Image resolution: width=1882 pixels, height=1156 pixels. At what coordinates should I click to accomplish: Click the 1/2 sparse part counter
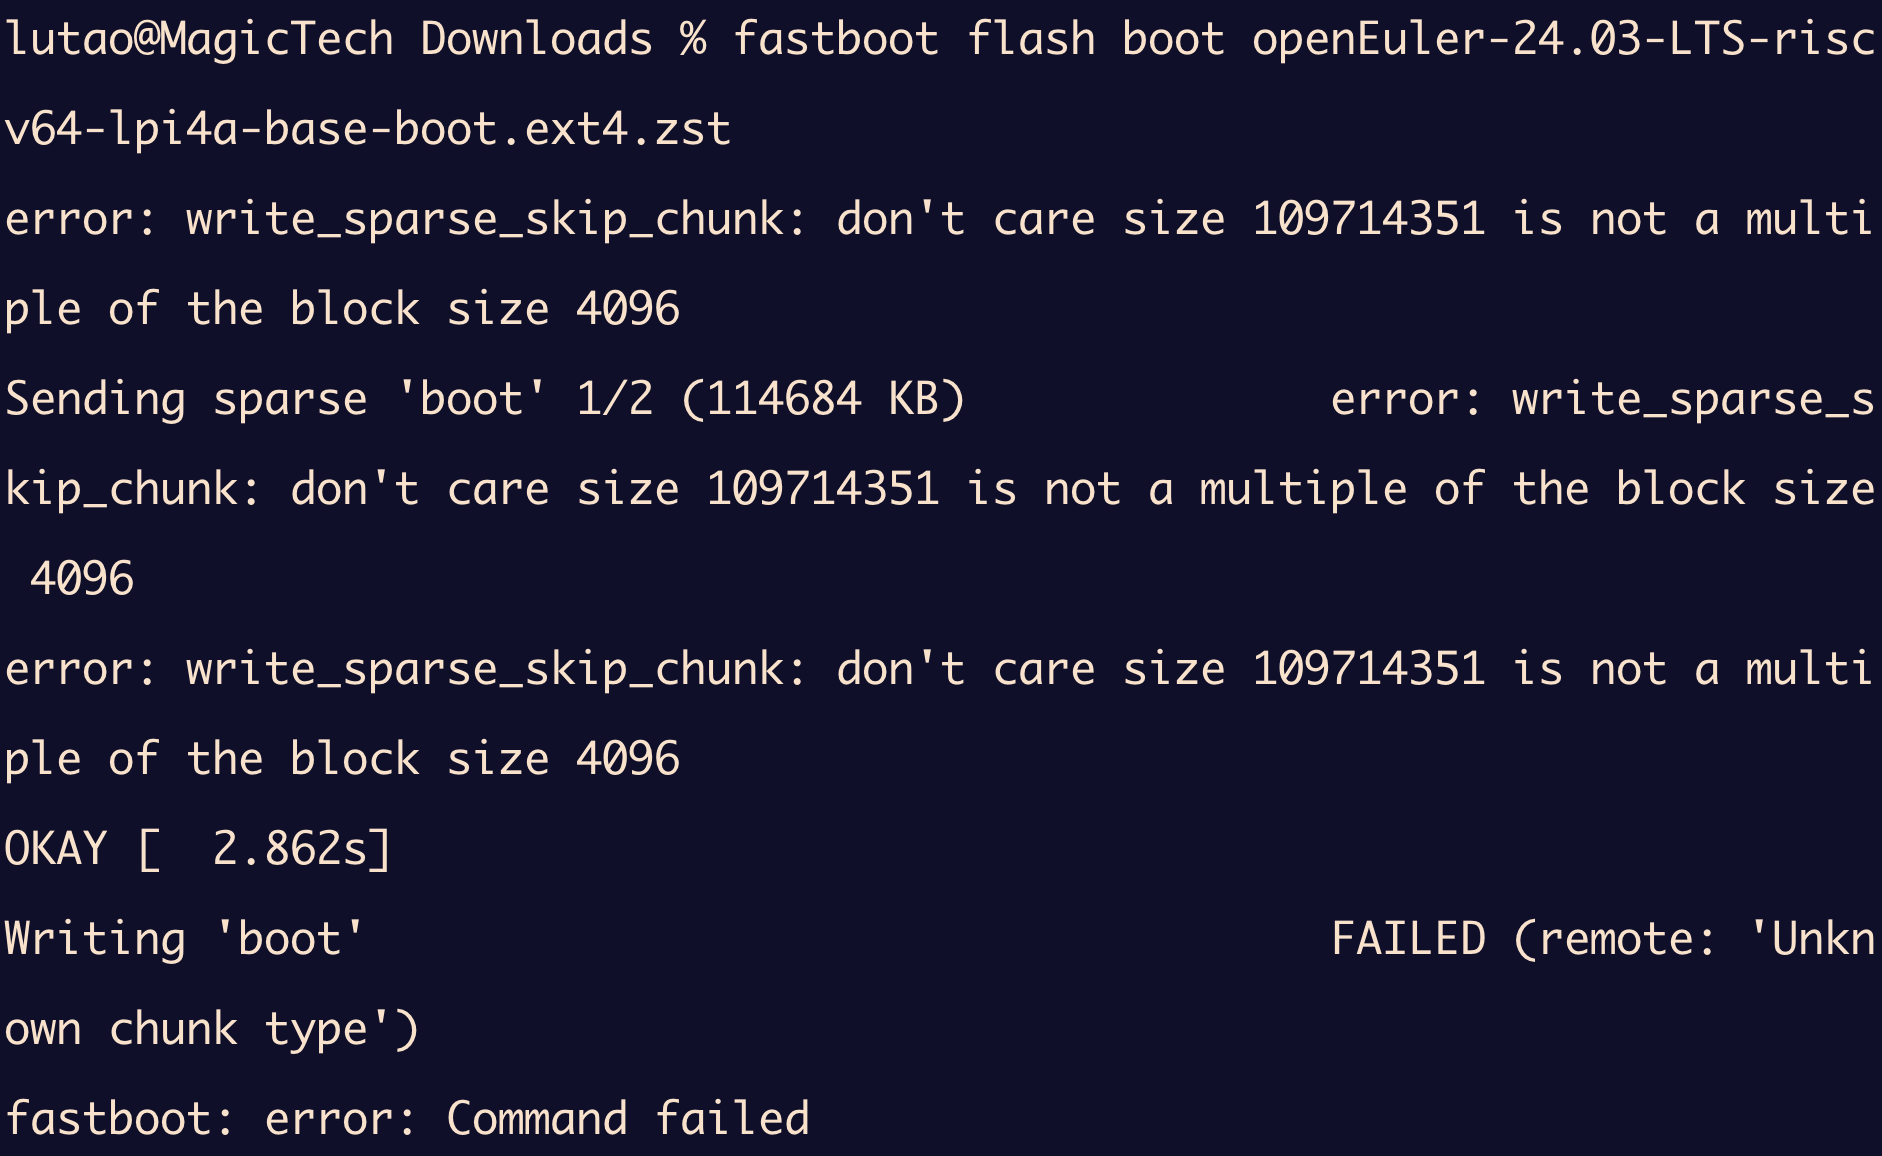[x=614, y=400]
